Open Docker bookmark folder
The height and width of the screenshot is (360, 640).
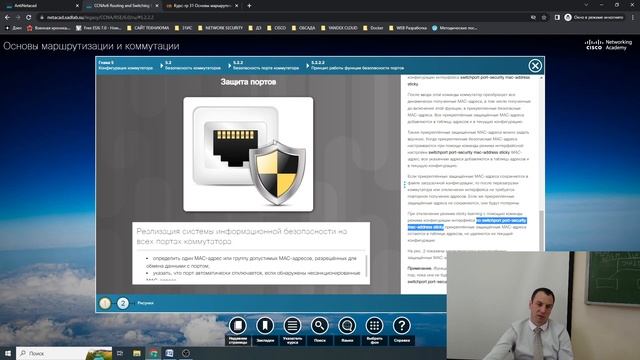pyautogui.click(x=373, y=28)
